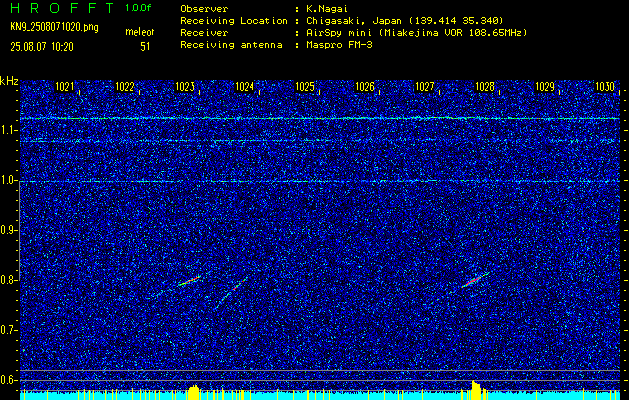The width and height of the screenshot is (629, 400).
Task: Click the 0.7 frequency axis label
Action: (8, 330)
